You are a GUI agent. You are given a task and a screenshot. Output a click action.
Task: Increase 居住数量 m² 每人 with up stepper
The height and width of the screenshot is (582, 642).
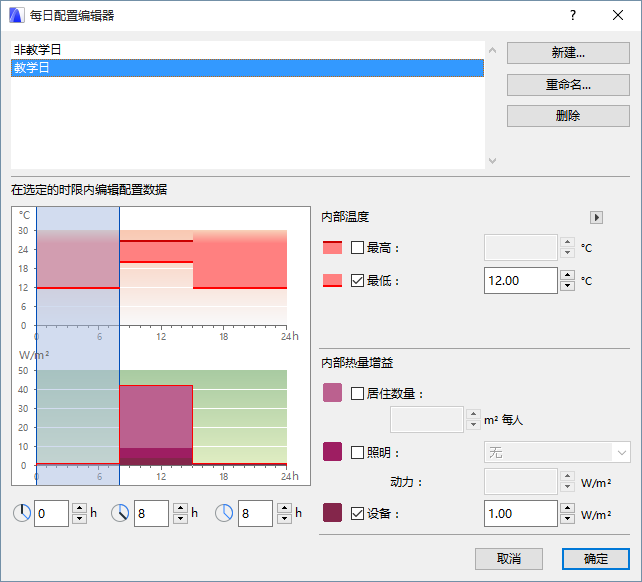click(473, 414)
